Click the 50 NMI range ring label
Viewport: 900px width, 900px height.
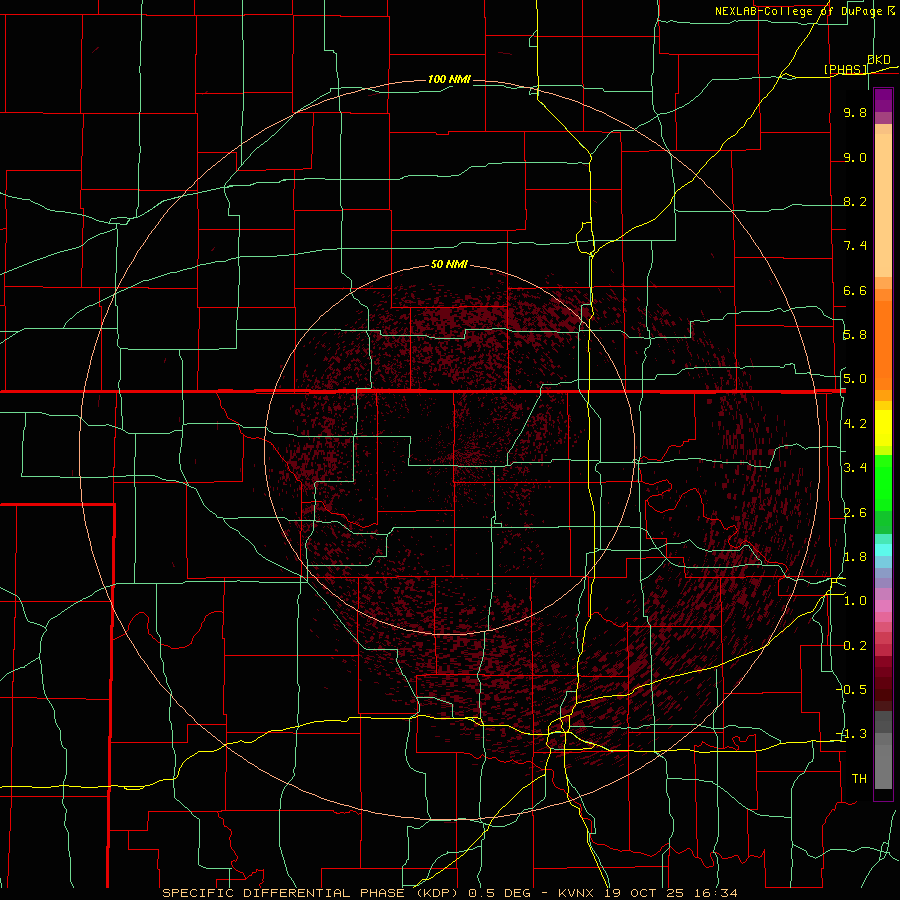coord(449,264)
